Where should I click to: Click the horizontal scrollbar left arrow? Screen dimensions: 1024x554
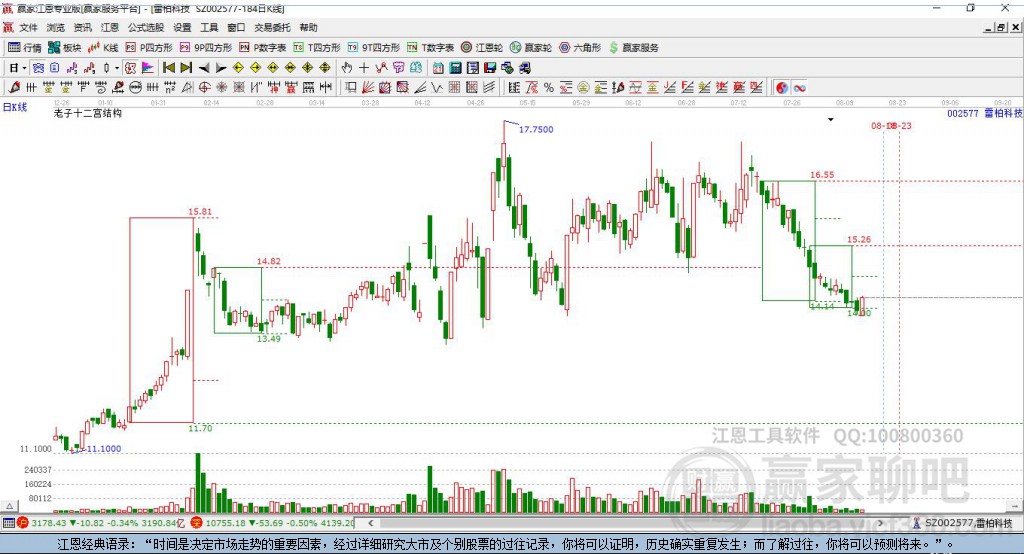pyautogui.click(x=371, y=523)
